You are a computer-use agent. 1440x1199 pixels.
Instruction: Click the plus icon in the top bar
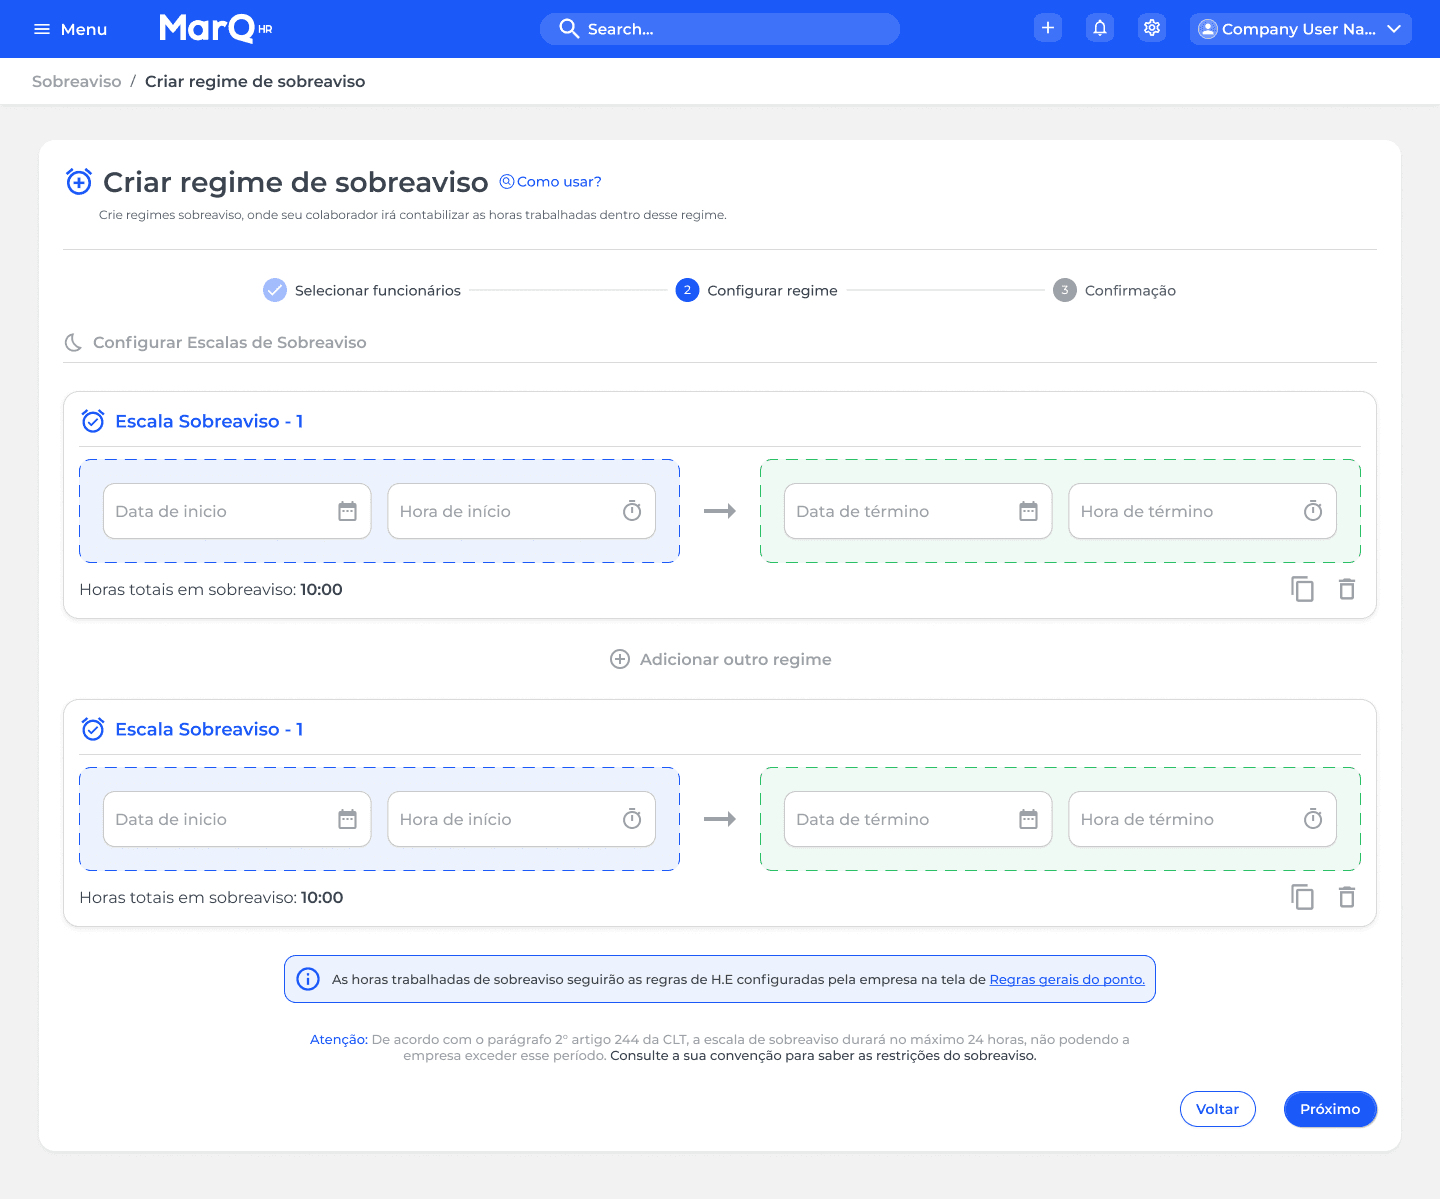pos(1048,28)
